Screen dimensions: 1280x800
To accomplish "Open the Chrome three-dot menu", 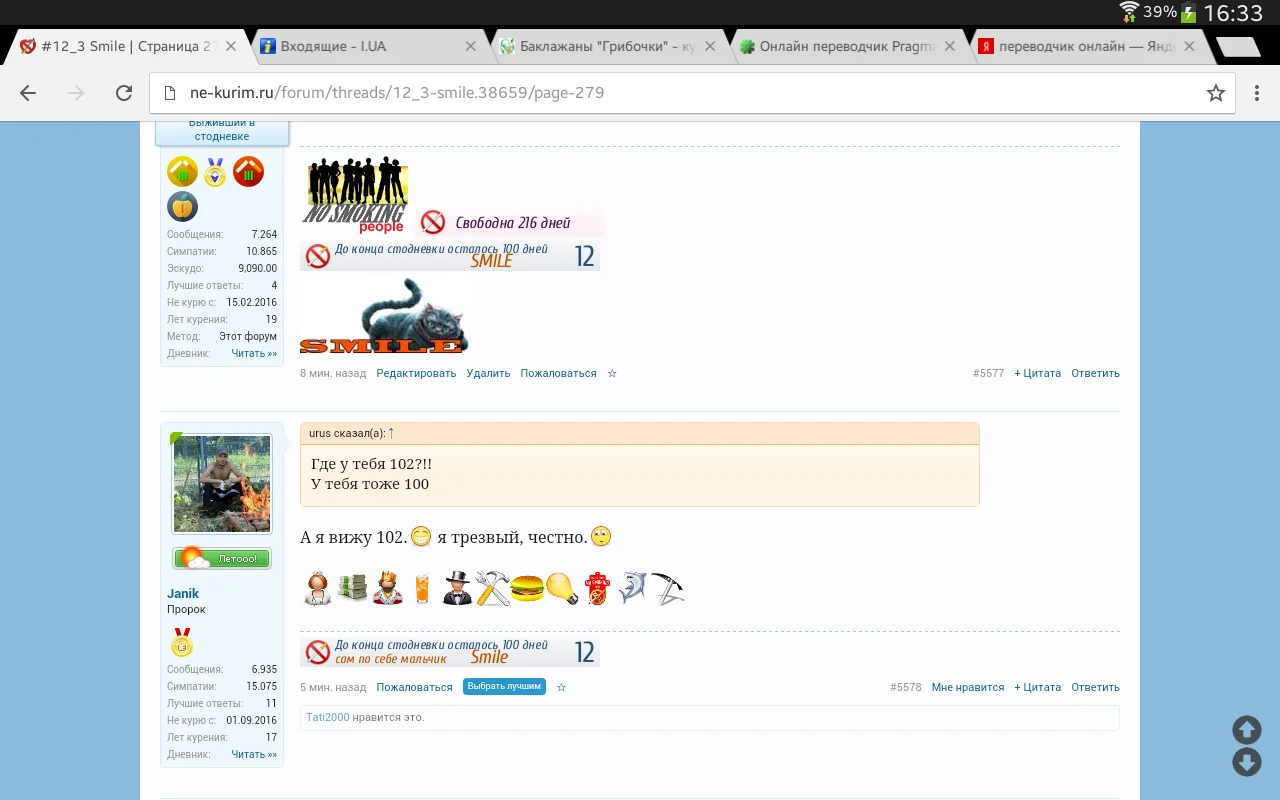I will pos(1257,93).
